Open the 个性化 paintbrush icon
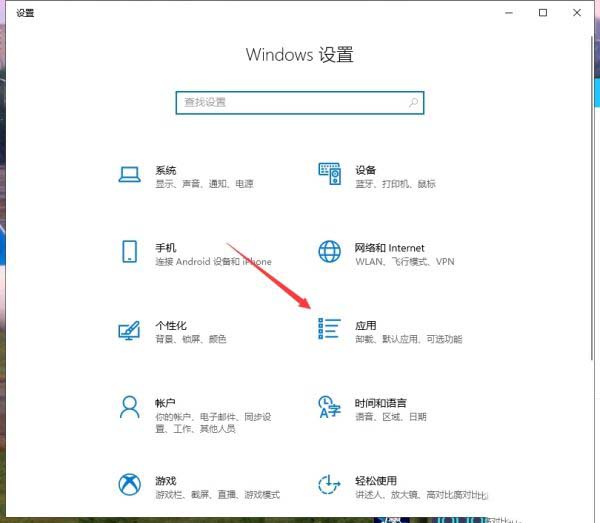The width and height of the screenshot is (600, 523). (x=129, y=330)
